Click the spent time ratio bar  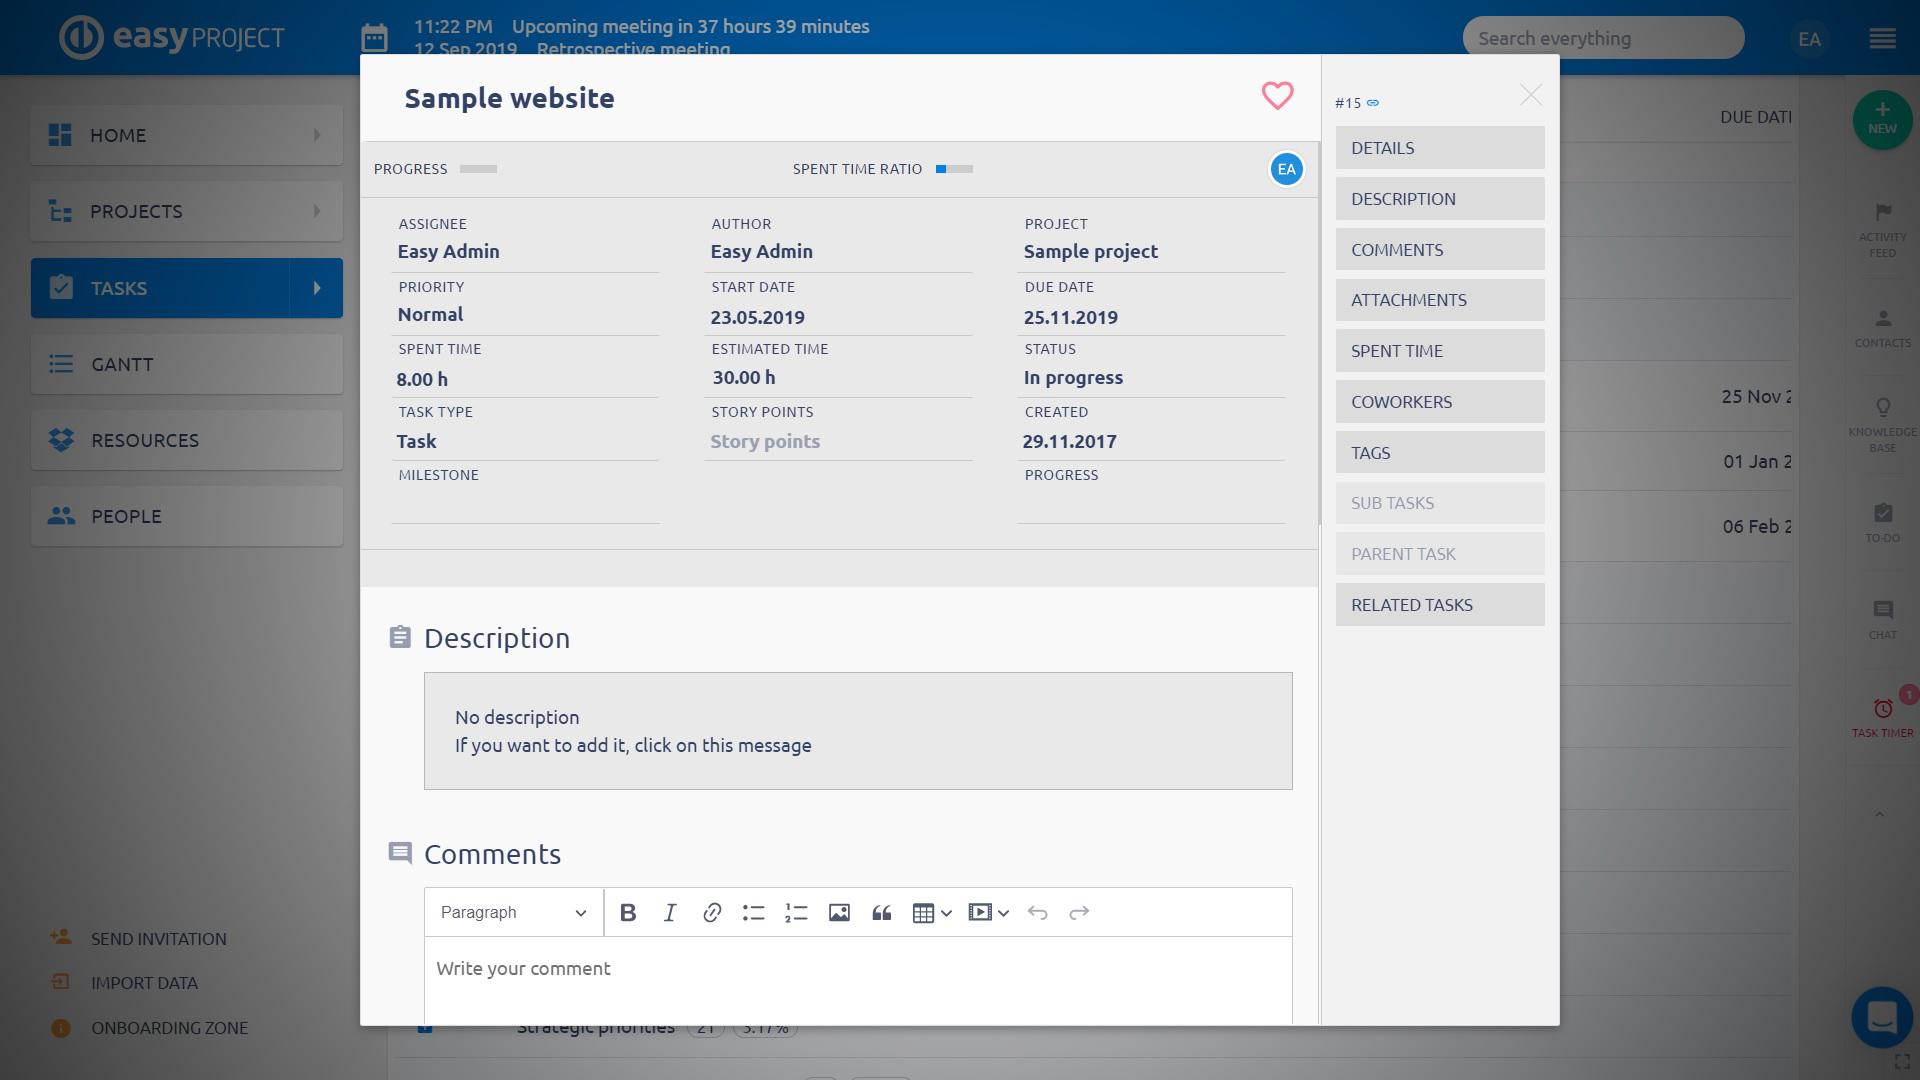pos(954,169)
